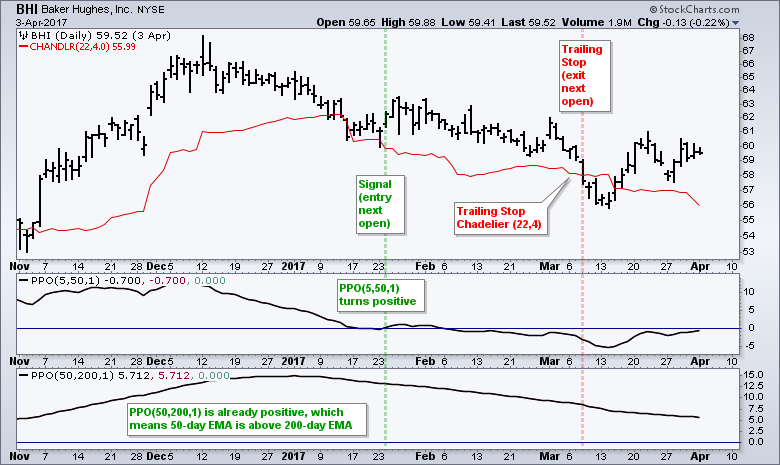Click the PPO(5,50,1) turns positive note
This screenshot has width=780, height=465.
(381, 295)
